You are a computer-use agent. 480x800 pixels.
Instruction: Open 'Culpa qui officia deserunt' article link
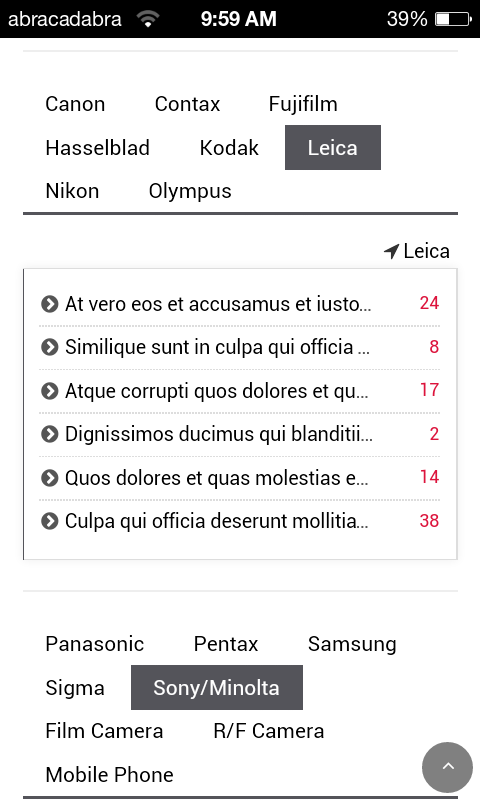tap(216, 521)
